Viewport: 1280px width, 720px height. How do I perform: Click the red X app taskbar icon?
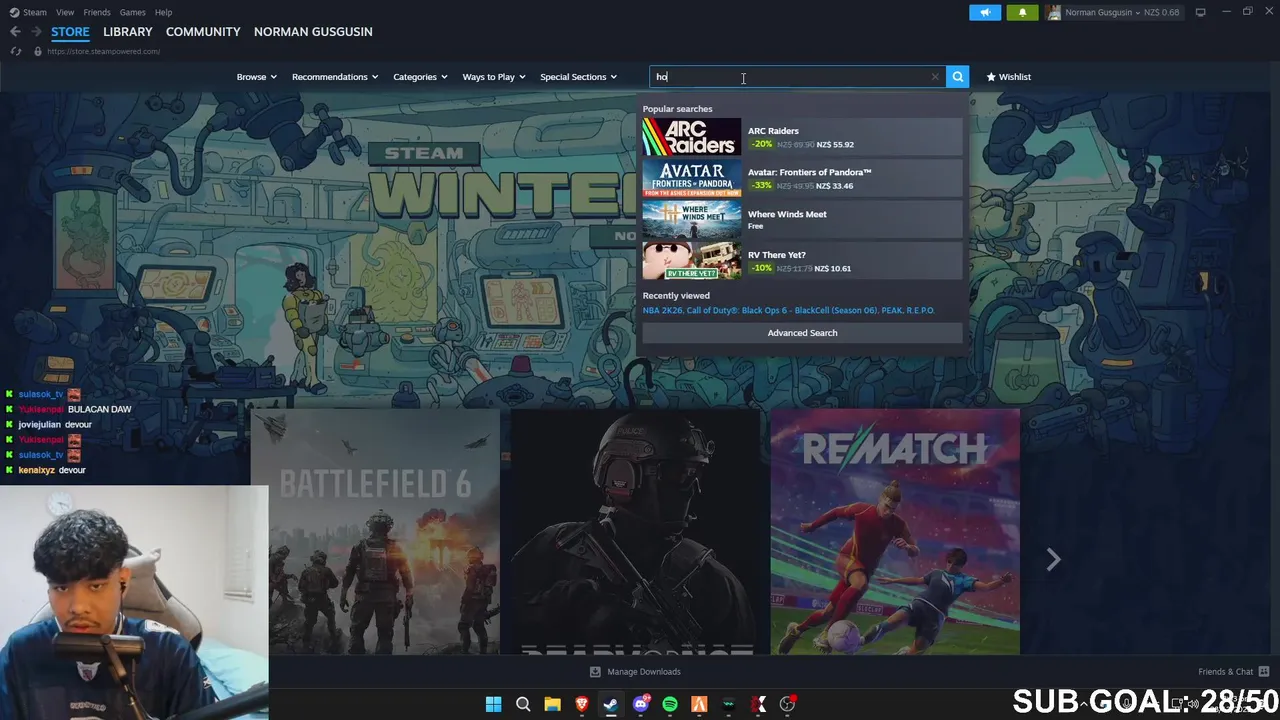coord(758,704)
